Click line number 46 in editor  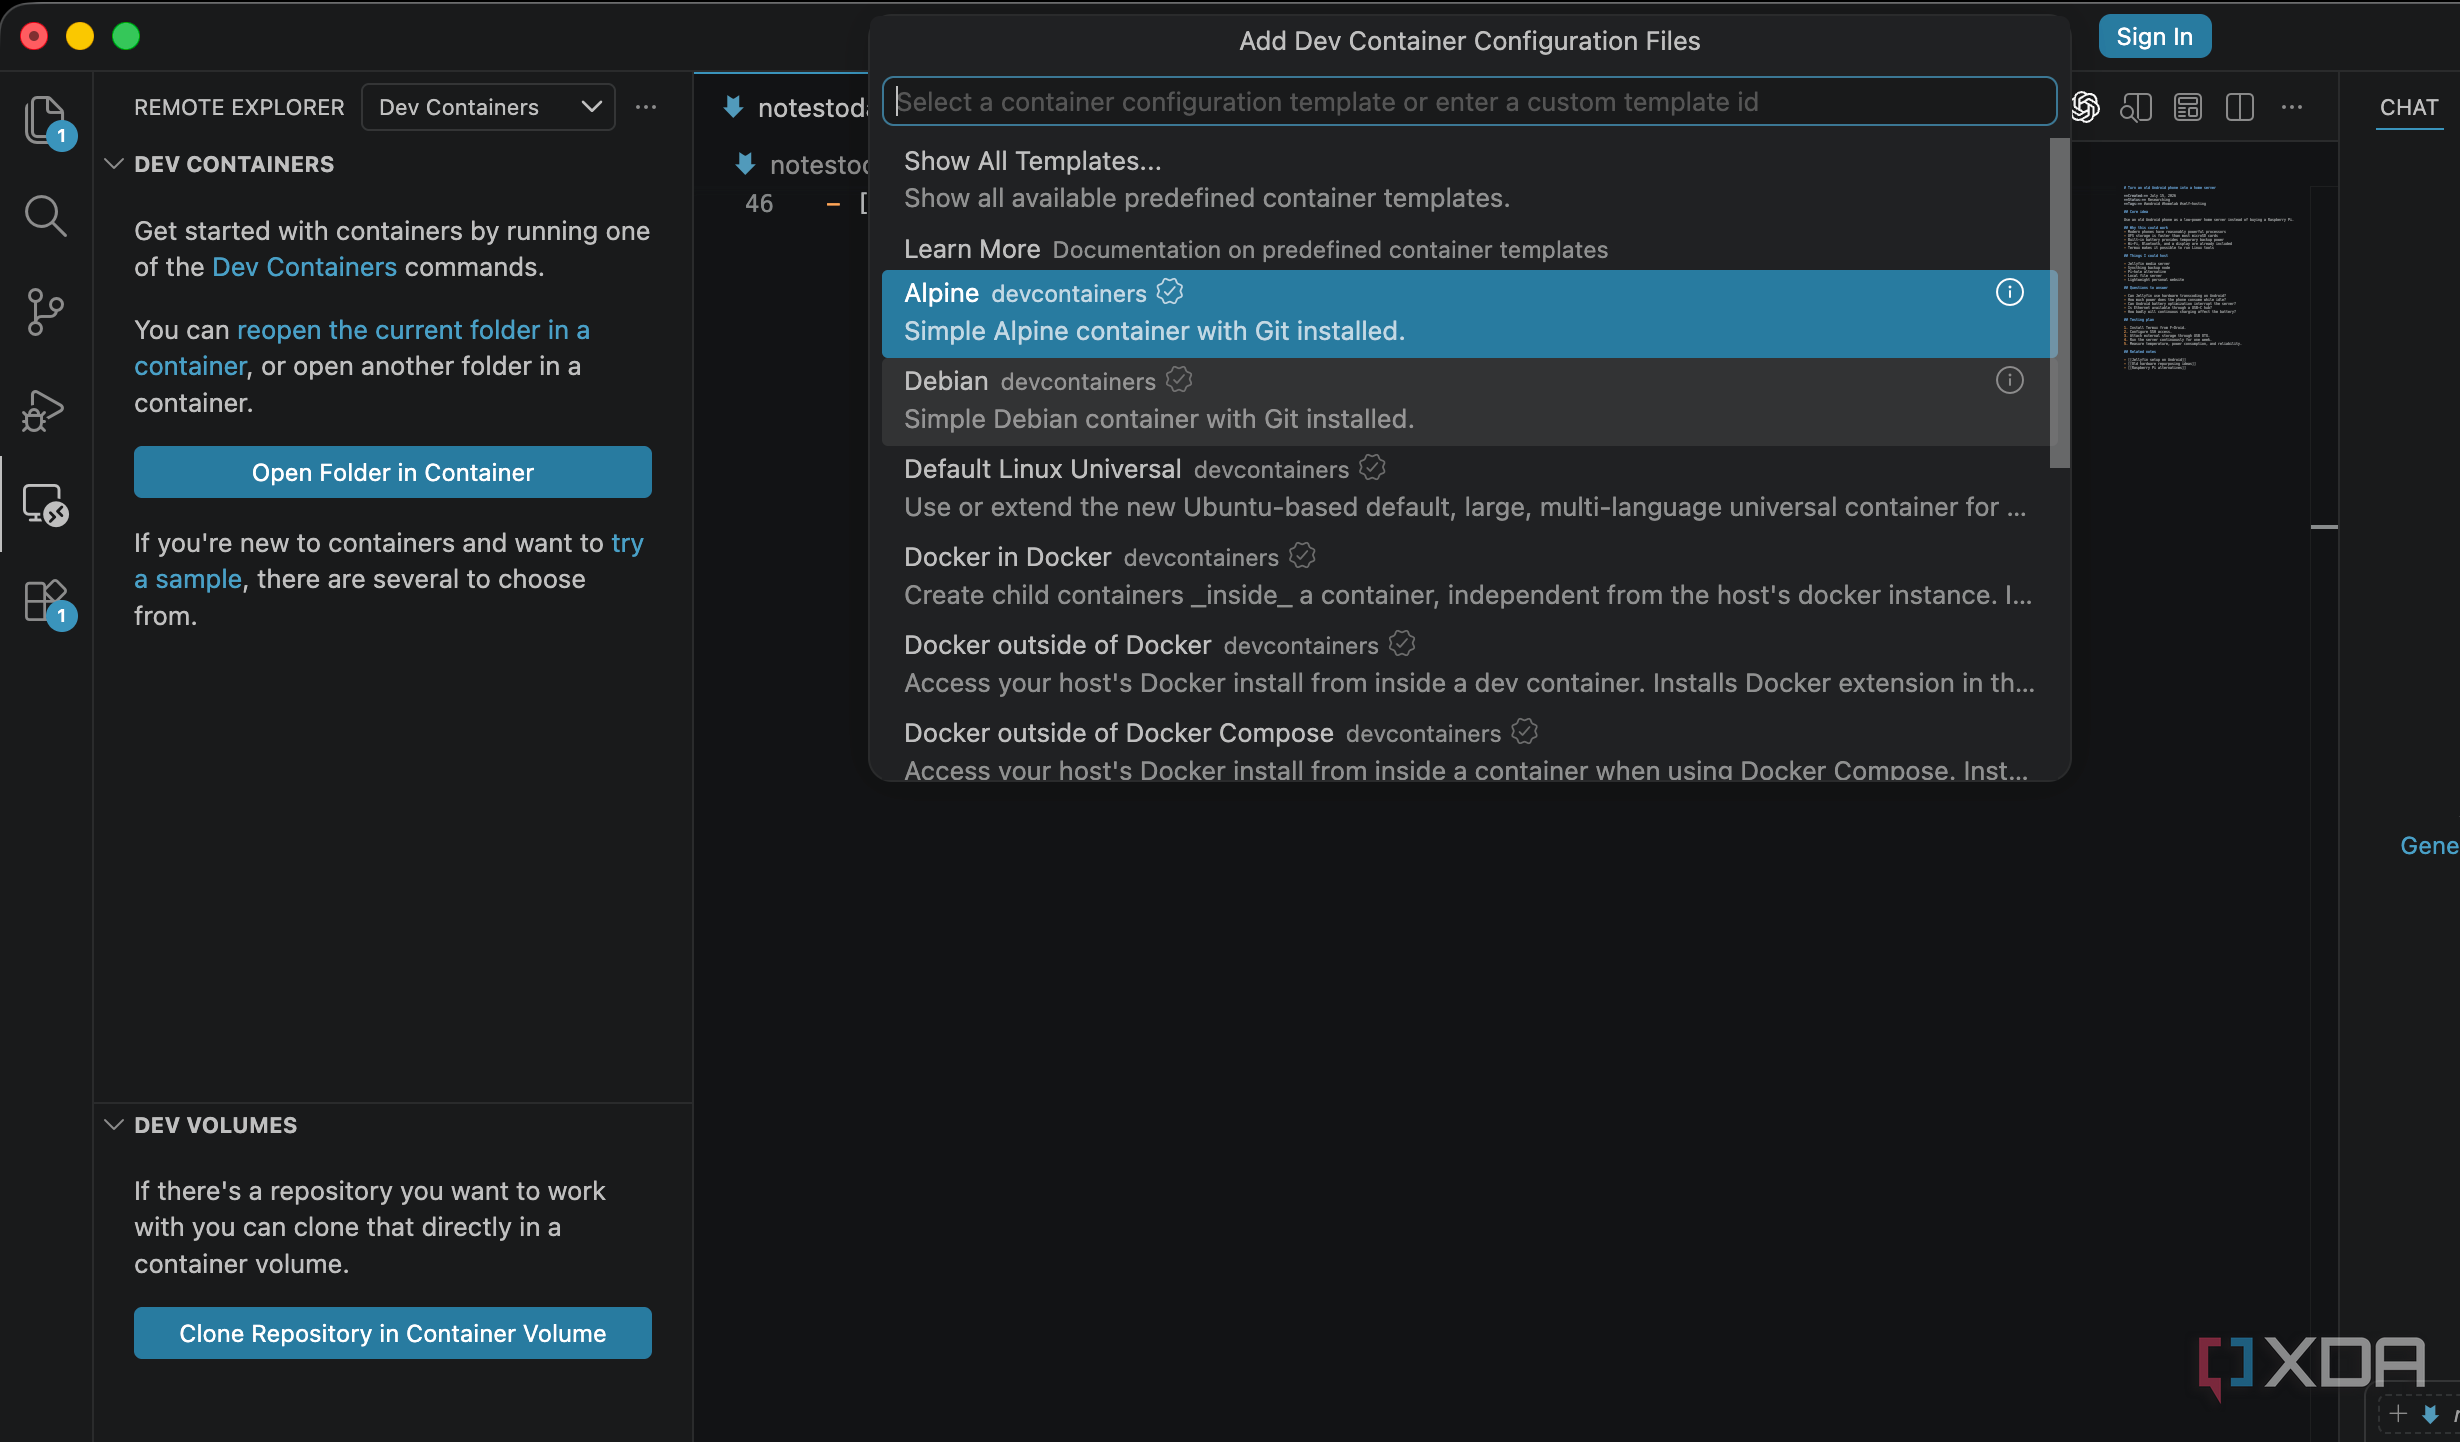click(759, 204)
